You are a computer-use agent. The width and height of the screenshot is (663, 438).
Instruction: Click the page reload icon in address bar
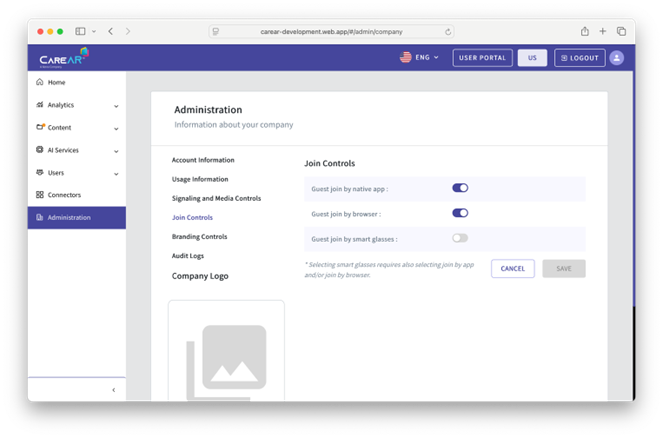(447, 31)
